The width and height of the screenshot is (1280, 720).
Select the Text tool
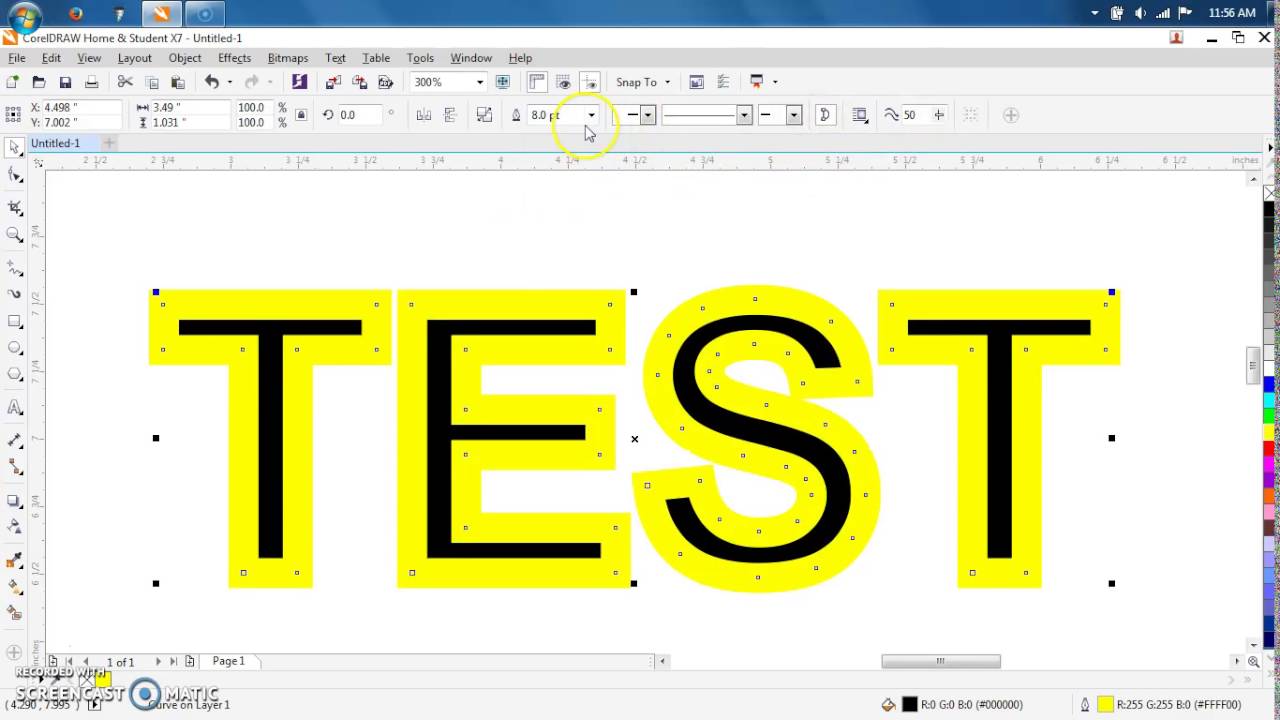click(x=14, y=407)
